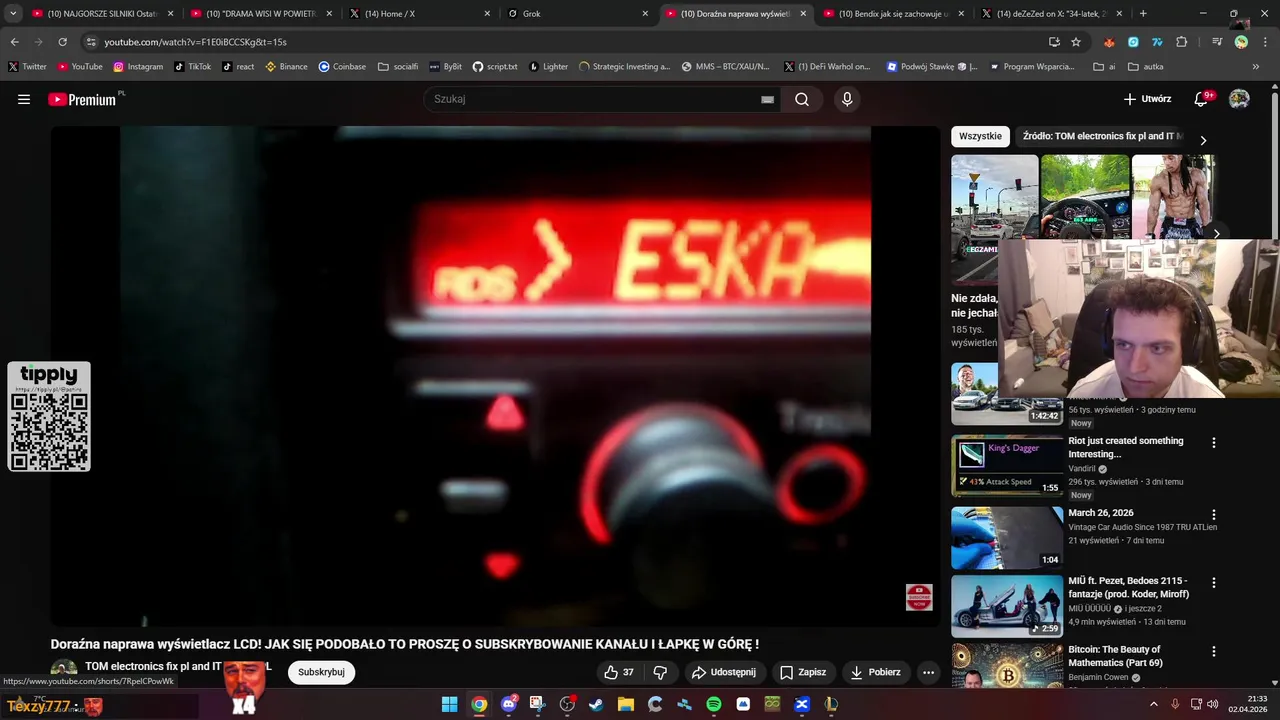
Task: Select Źródło: TOM electronics filter chip
Action: pos(1100,136)
